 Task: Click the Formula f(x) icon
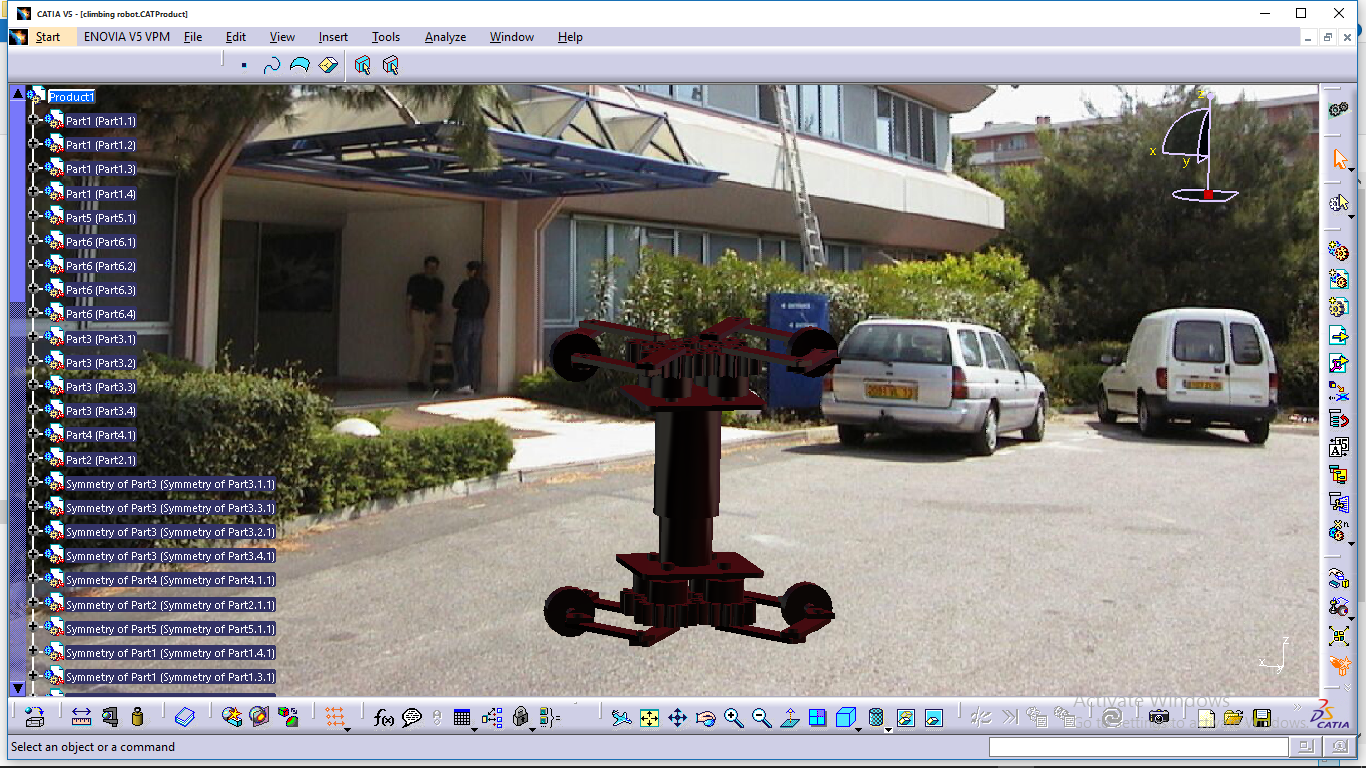(x=384, y=717)
